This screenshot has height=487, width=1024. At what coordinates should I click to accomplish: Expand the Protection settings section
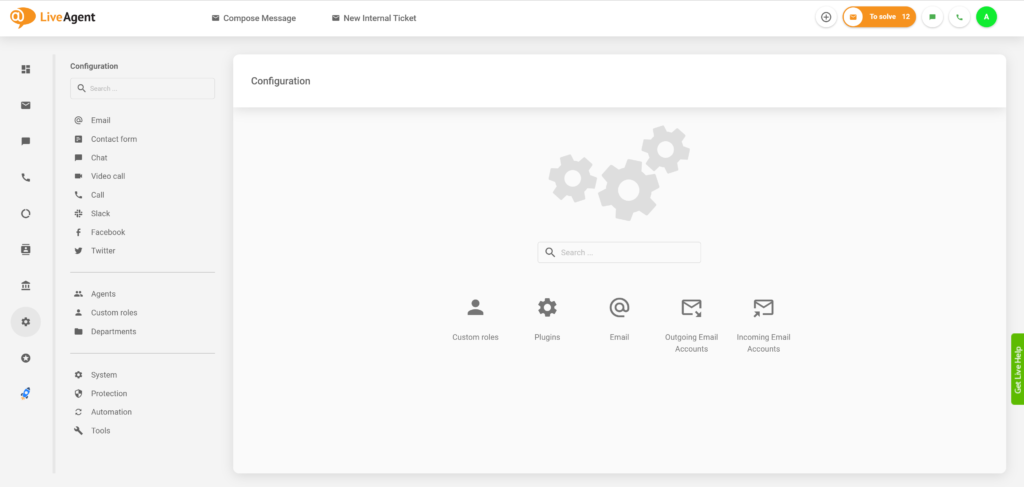[109, 394]
